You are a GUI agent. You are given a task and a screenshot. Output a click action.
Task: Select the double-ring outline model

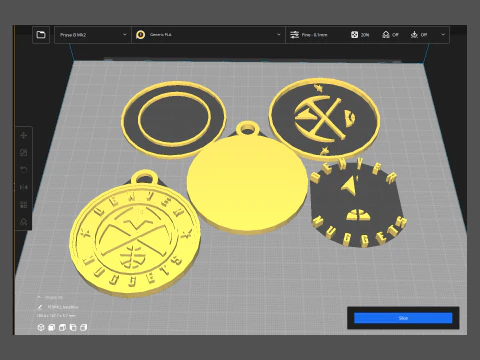(x=174, y=119)
